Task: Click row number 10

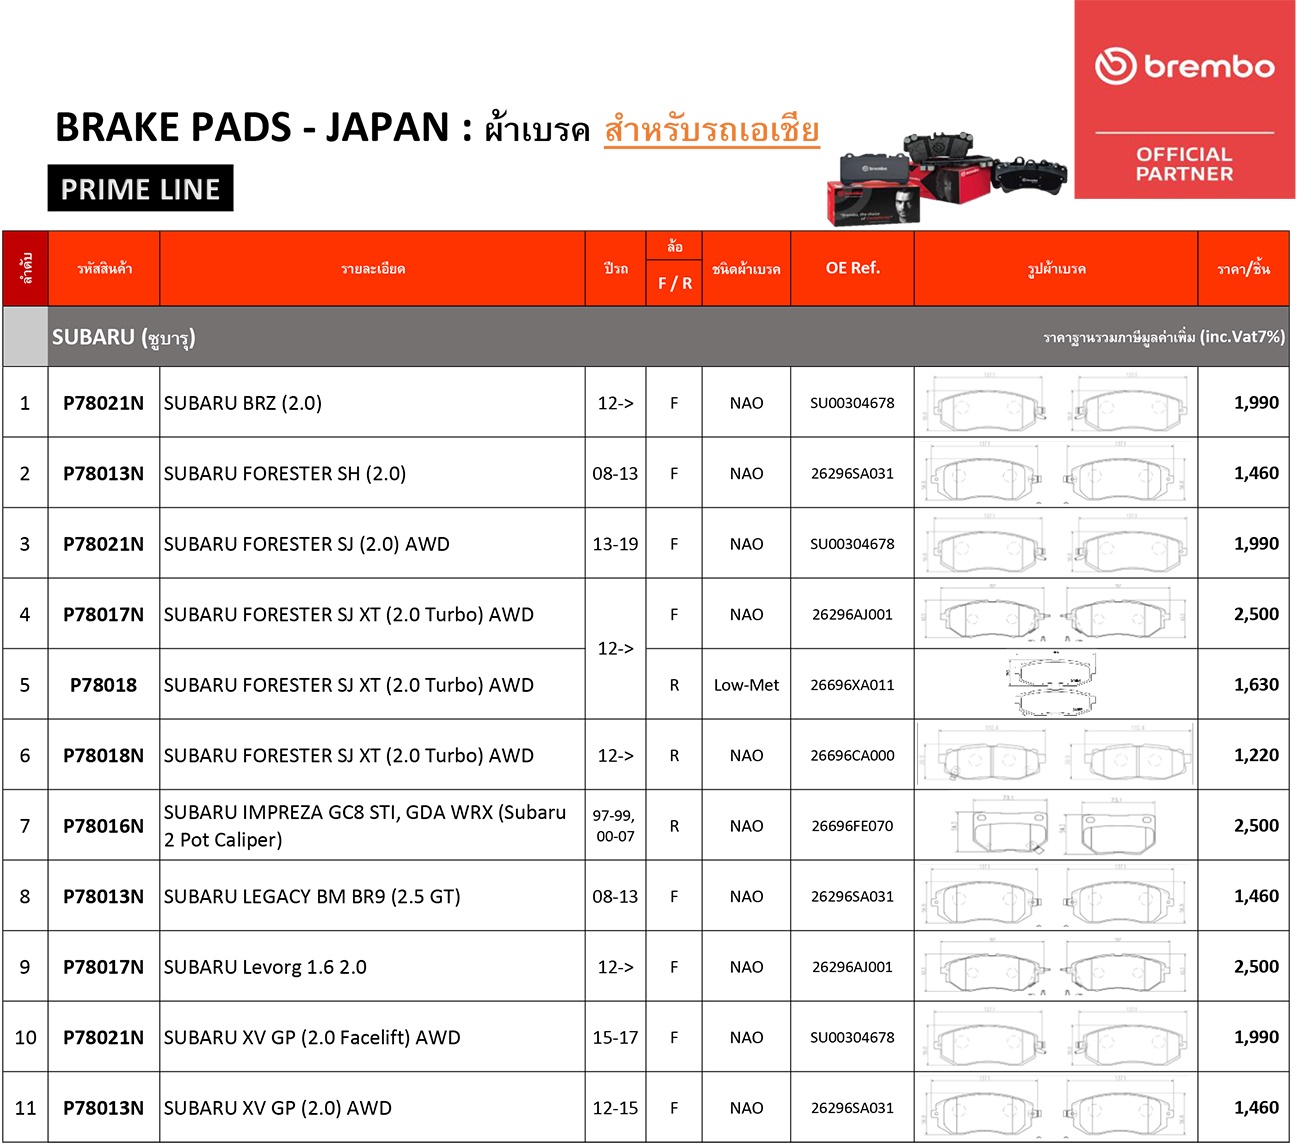Action: click(25, 1038)
